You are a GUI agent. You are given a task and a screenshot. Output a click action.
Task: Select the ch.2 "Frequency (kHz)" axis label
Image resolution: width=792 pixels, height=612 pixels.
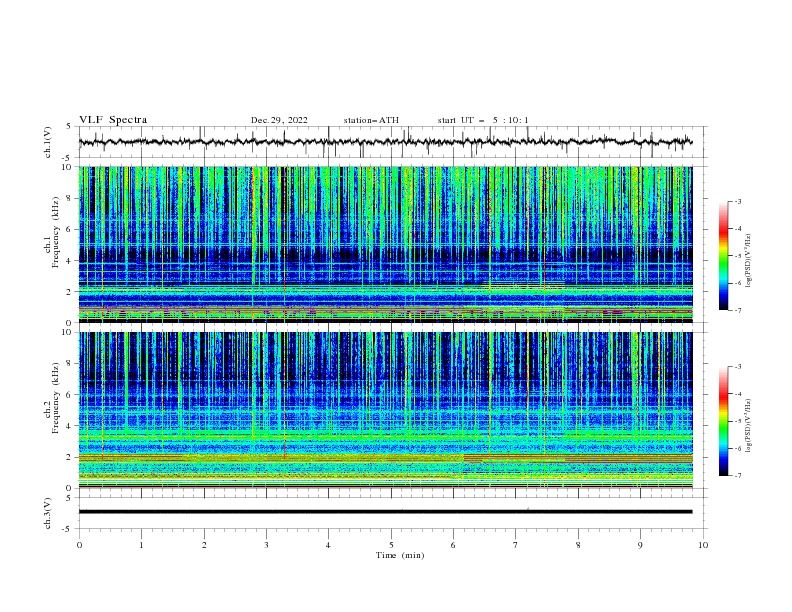(x=56, y=397)
